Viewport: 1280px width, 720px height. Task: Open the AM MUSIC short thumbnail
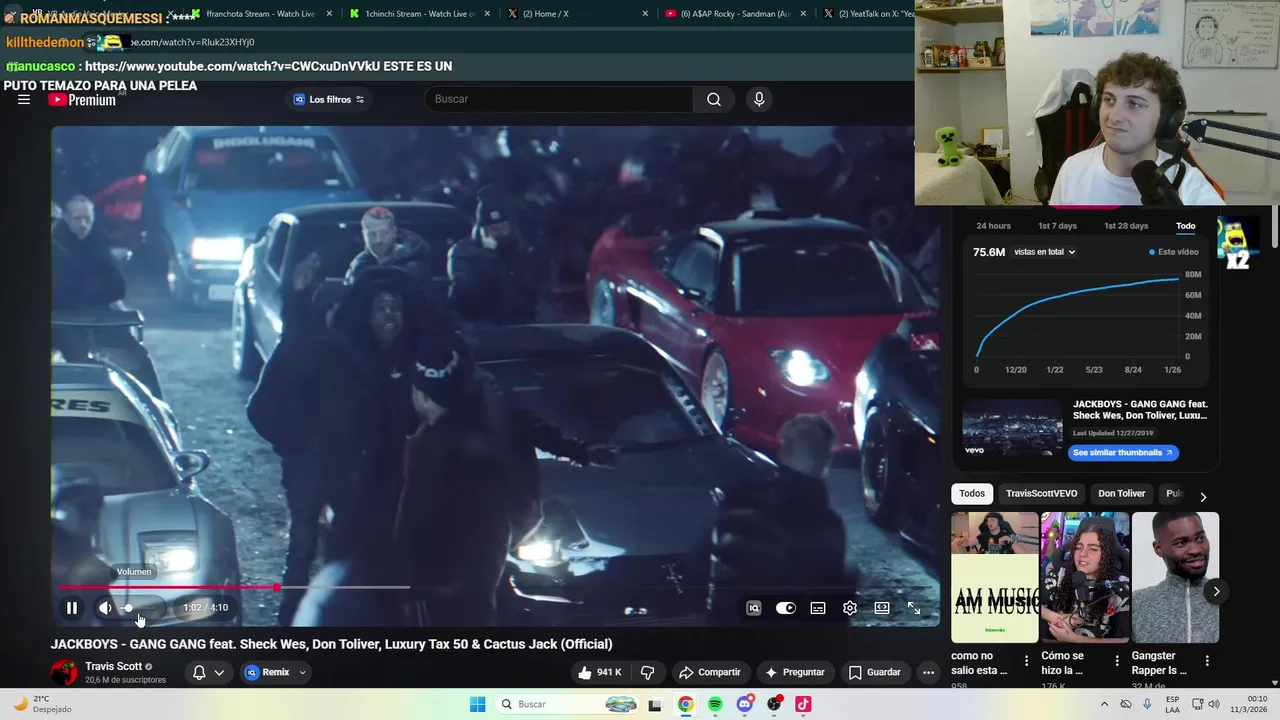995,577
